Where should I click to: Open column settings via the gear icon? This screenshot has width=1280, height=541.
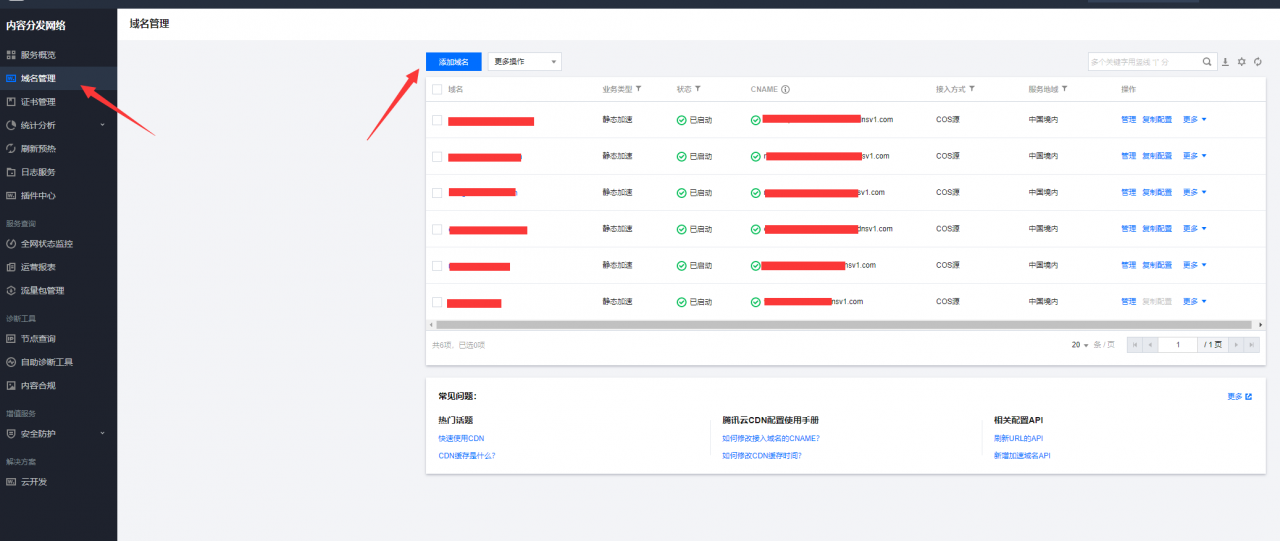tap(1242, 62)
